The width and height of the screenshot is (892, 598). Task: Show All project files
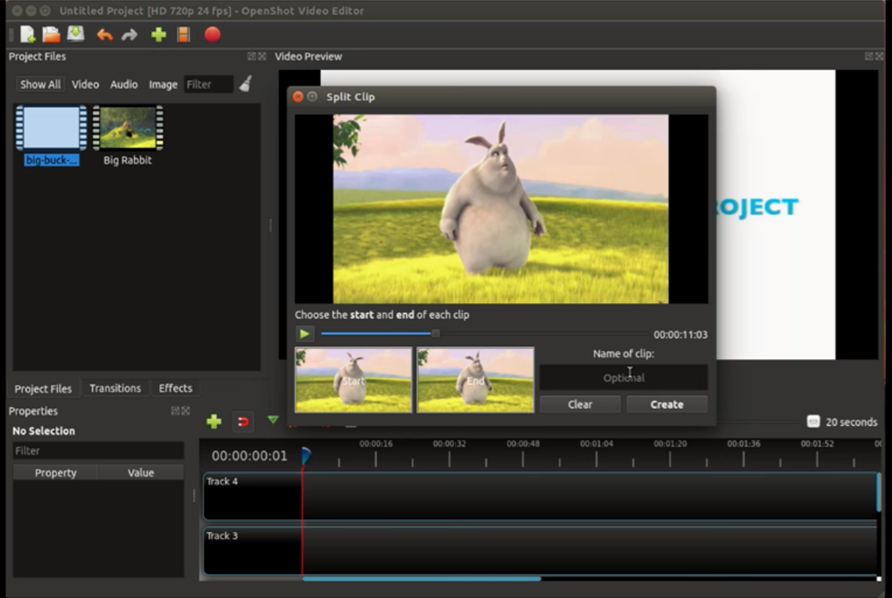pyautogui.click(x=40, y=84)
